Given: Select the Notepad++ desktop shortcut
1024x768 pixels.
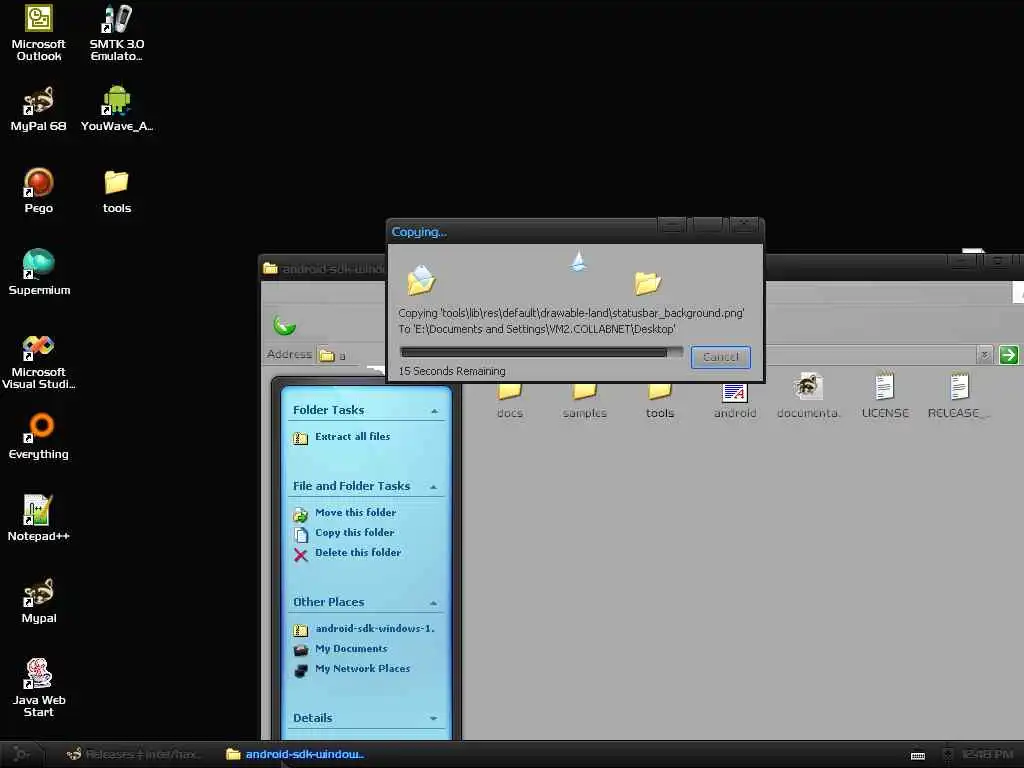Looking at the screenshot, I should tap(39, 519).
